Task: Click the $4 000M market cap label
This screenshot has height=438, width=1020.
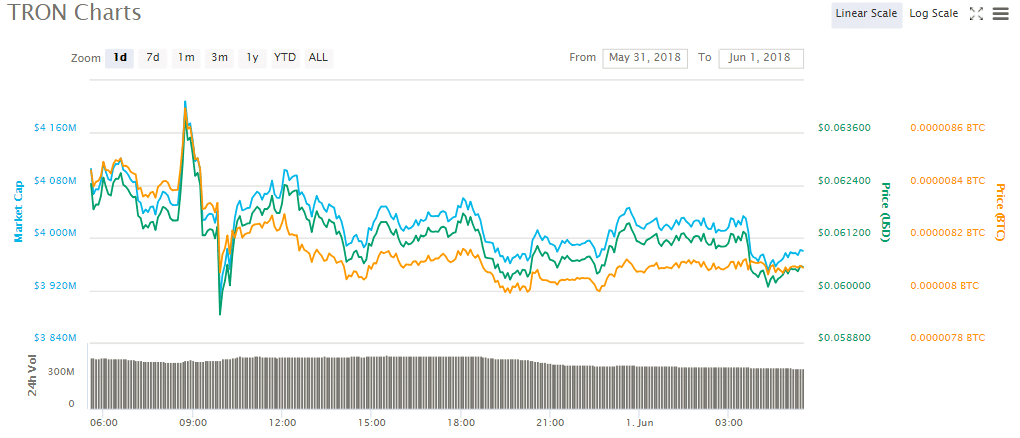Action: coord(55,233)
